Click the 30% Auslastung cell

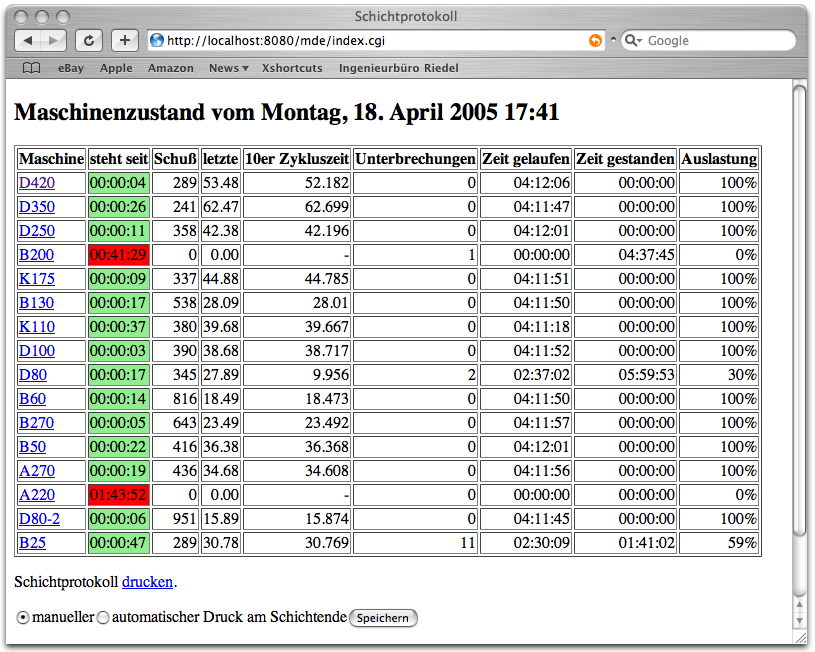click(x=719, y=374)
